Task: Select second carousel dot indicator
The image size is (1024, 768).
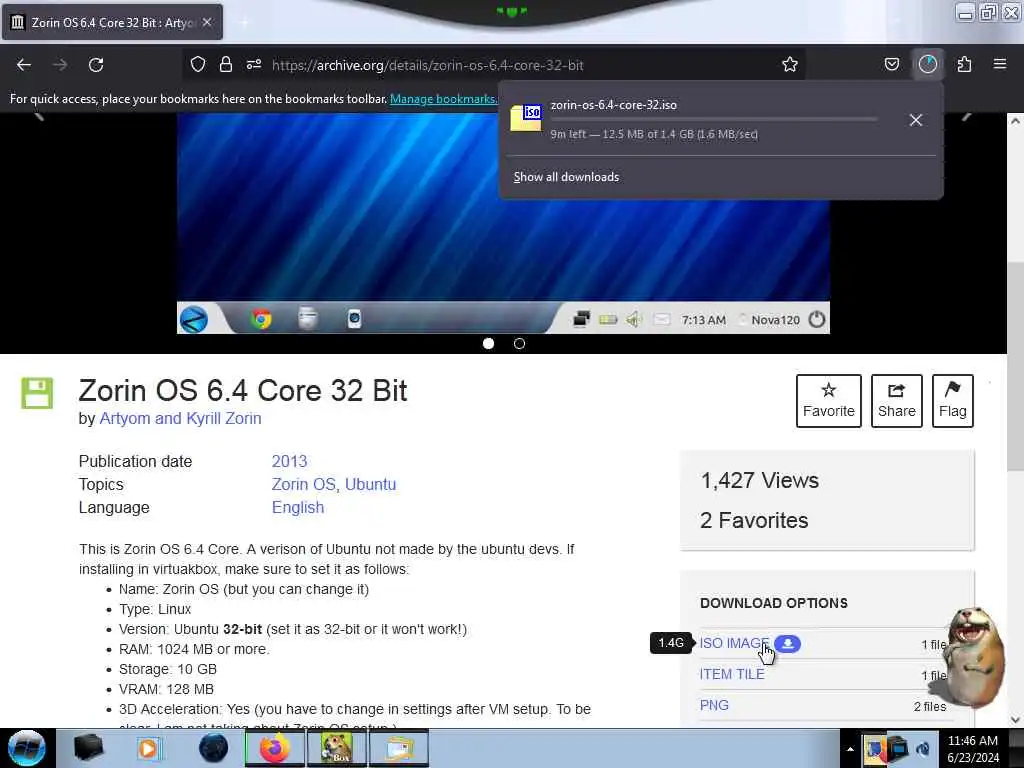Action: (x=519, y=344)
